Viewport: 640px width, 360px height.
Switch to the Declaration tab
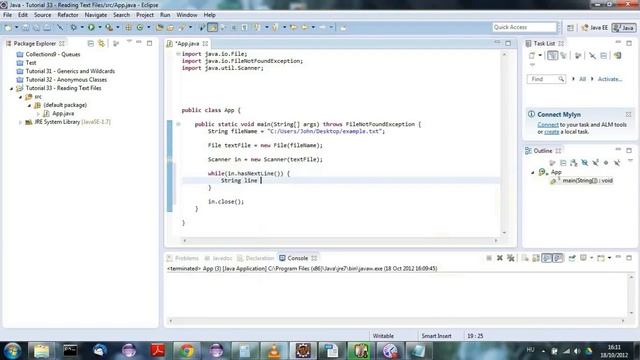point(256,258)
